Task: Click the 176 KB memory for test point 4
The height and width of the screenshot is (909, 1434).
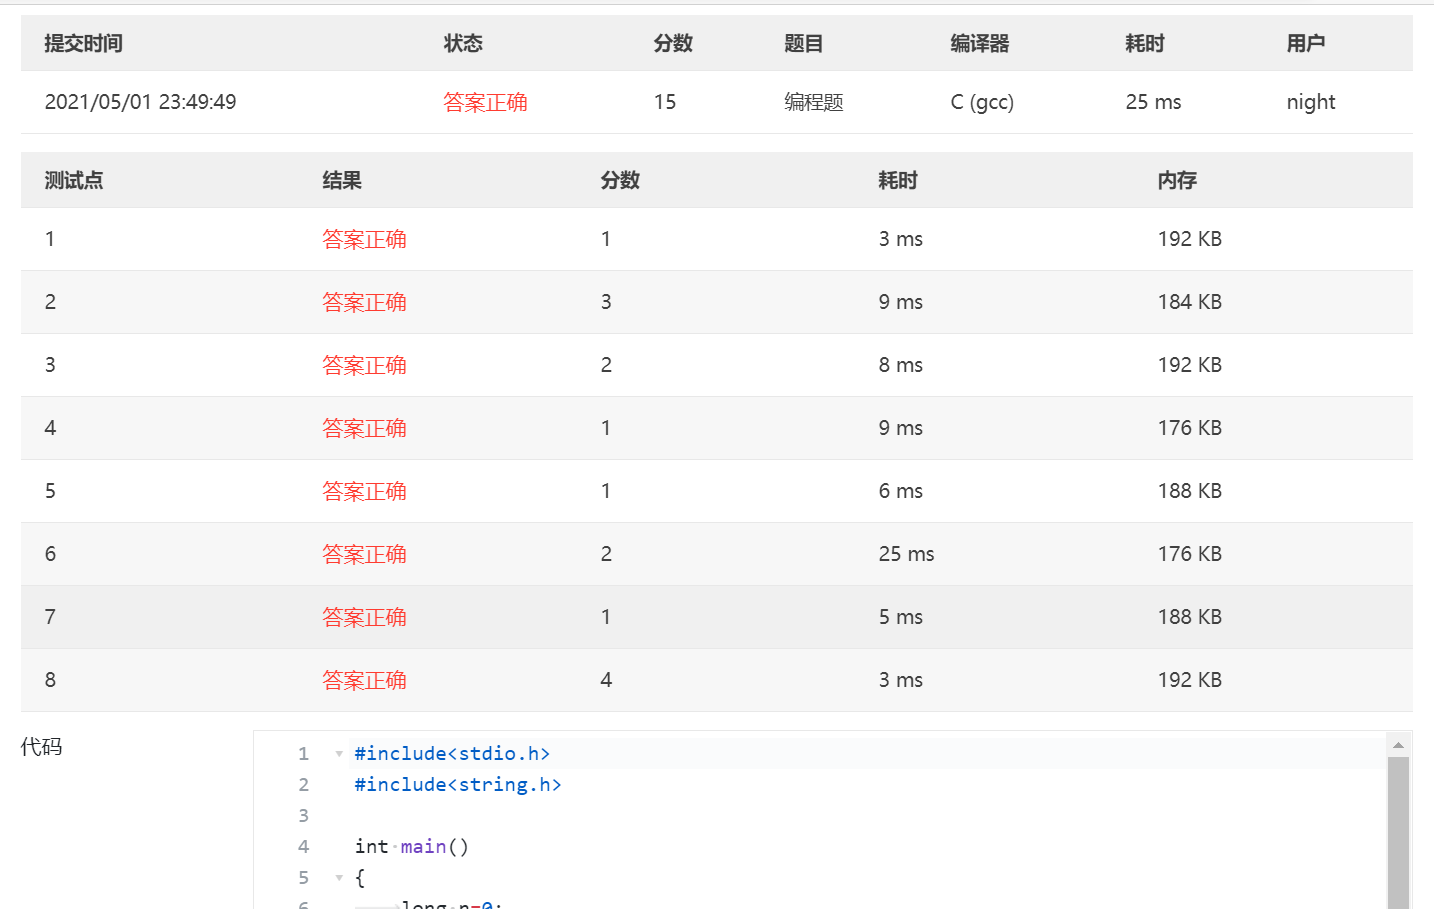Action: point(1190,428)
